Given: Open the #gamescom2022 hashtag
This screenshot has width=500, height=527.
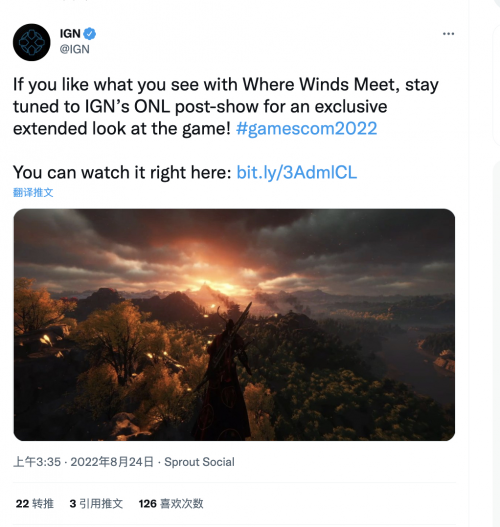Looking at the screenshot, I should 306,129.
